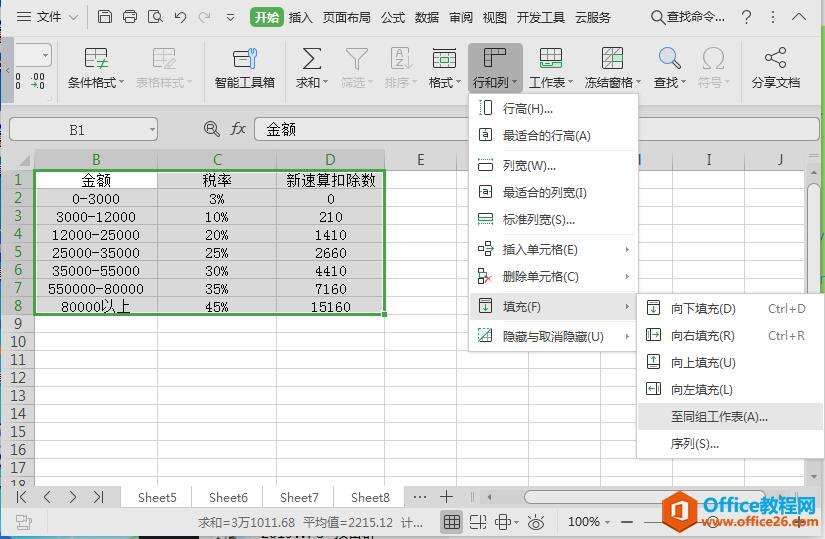This screenshot has width=825, height=539.
Task: Switch to normal grid view in status bar
Action: pos(452,522)
